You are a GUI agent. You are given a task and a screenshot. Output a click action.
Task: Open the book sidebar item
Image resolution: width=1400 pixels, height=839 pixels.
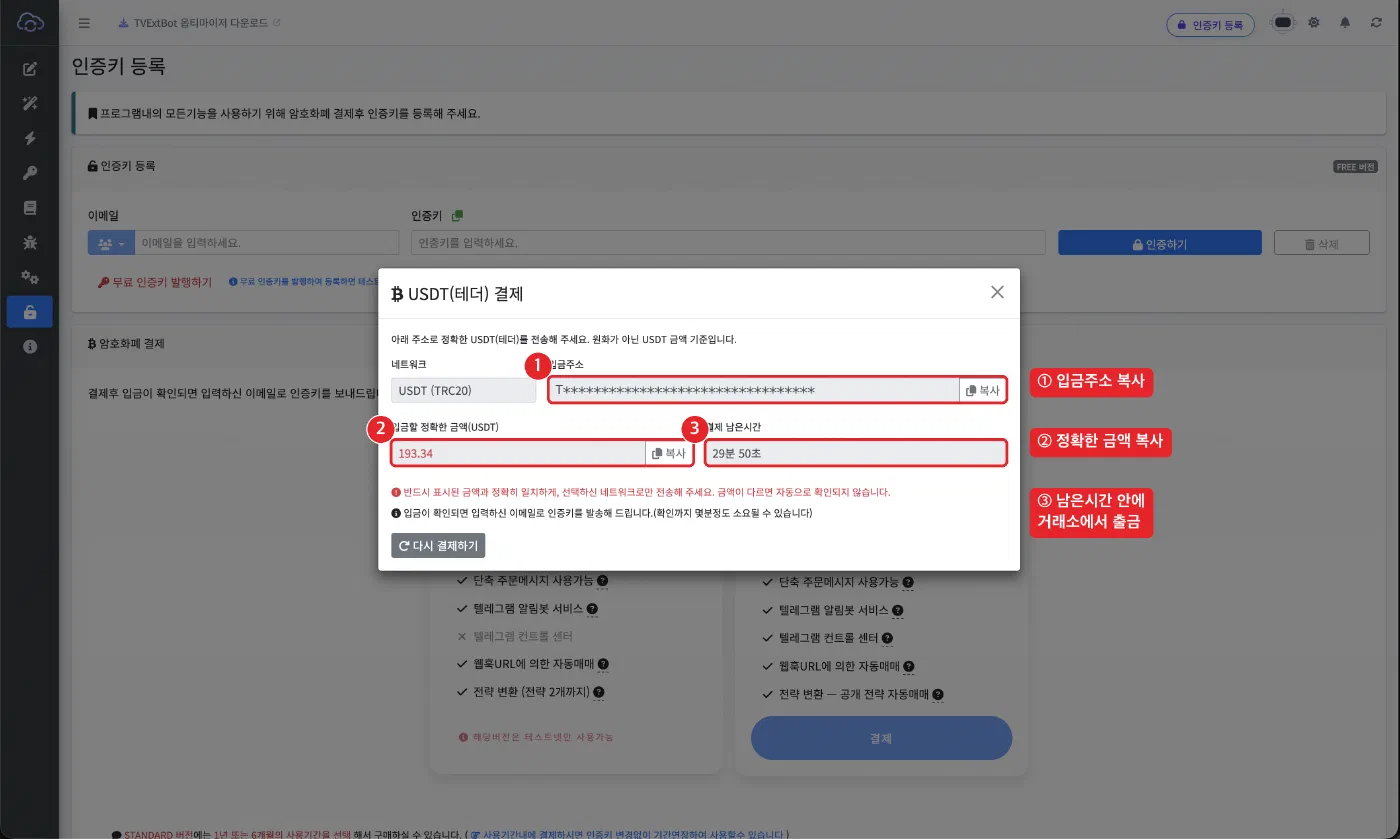pyautogui.click(x=30, y=208)
